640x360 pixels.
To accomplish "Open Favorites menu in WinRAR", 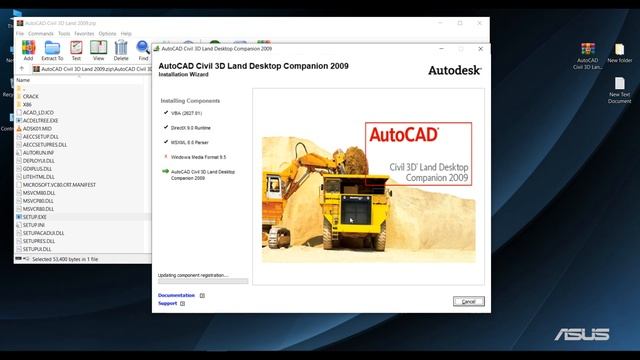I will tap(84, 33).
